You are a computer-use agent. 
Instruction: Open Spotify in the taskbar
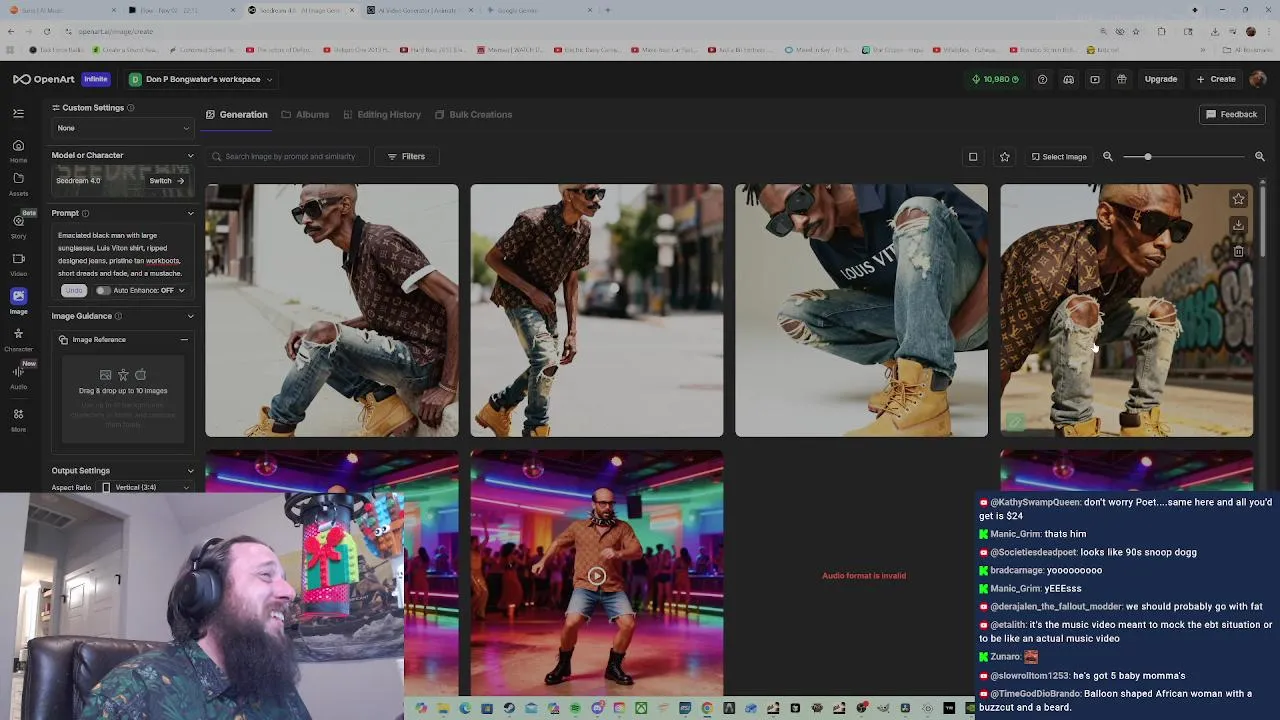575,708
